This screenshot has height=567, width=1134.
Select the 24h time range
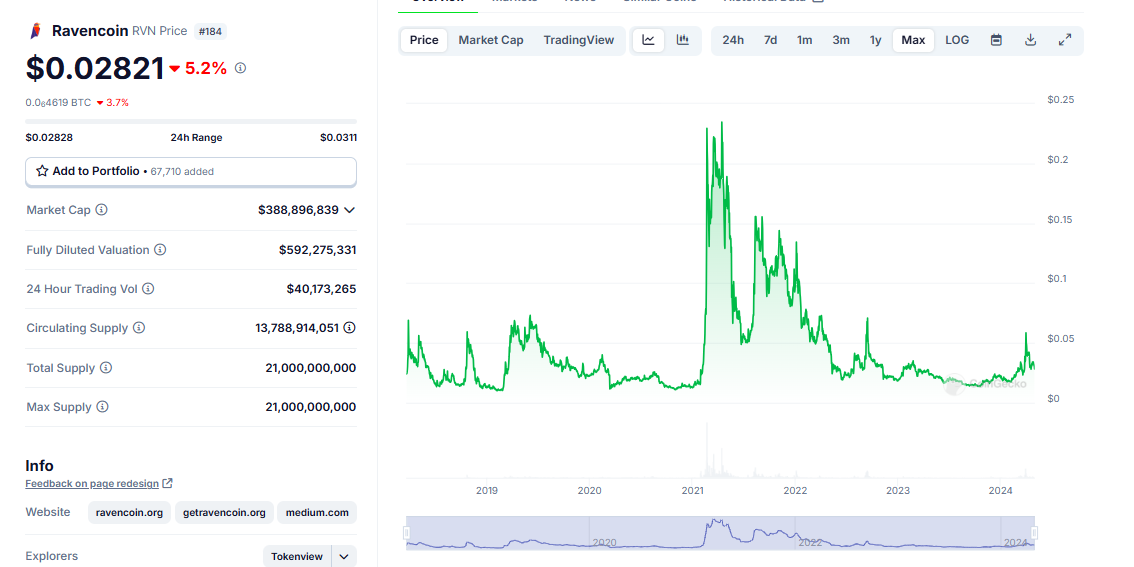(x=733, y=40)
